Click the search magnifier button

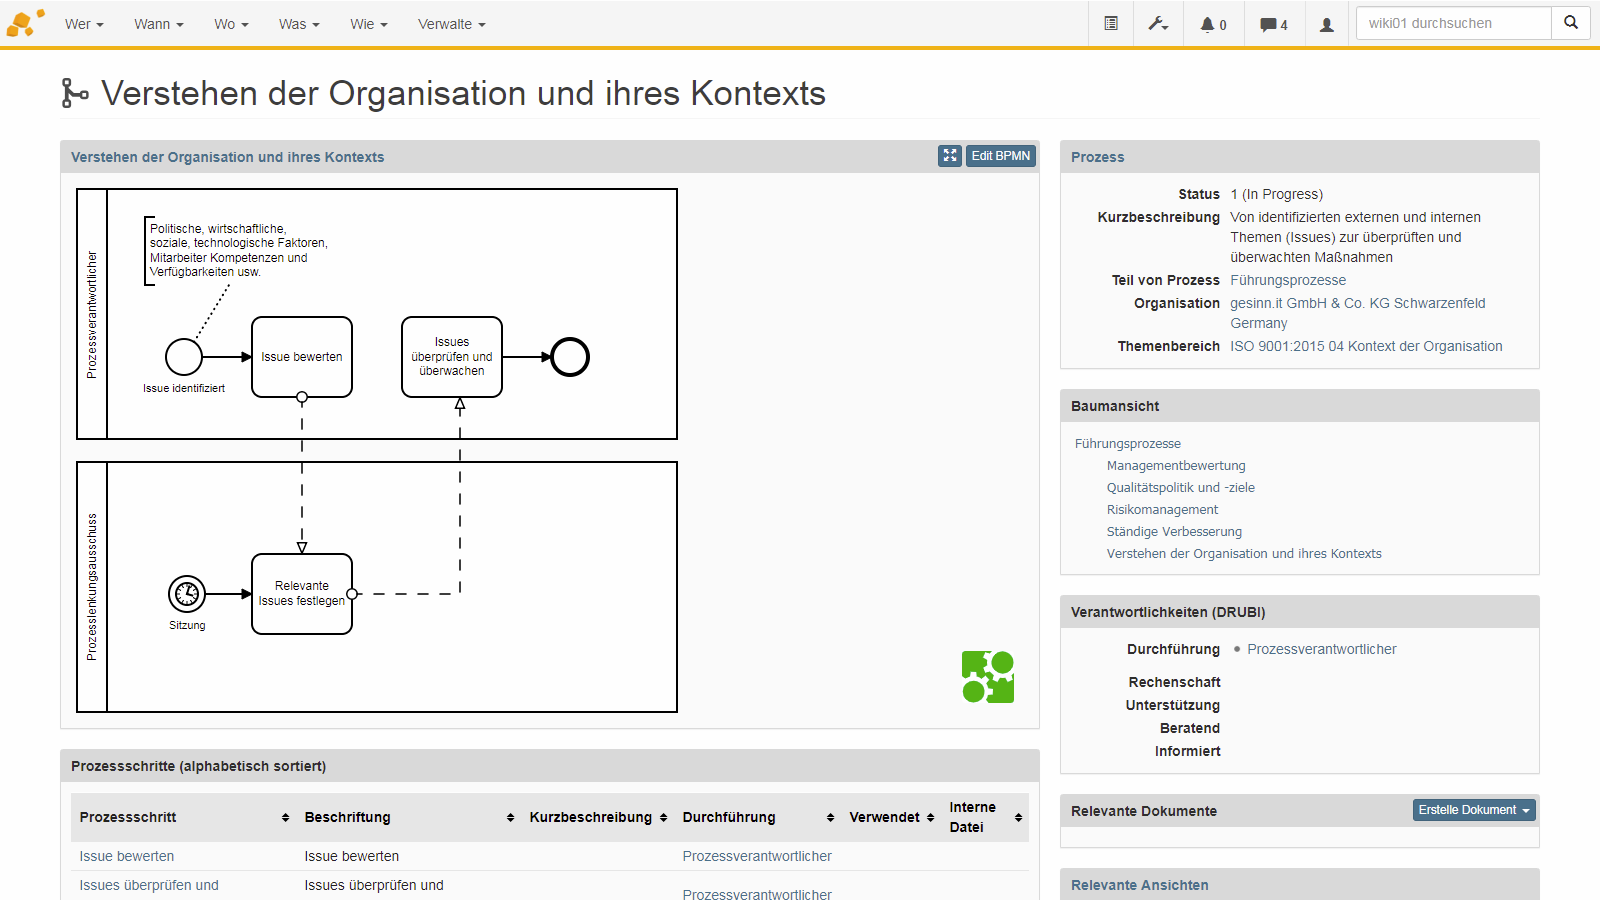click(x=1571, y=23)
